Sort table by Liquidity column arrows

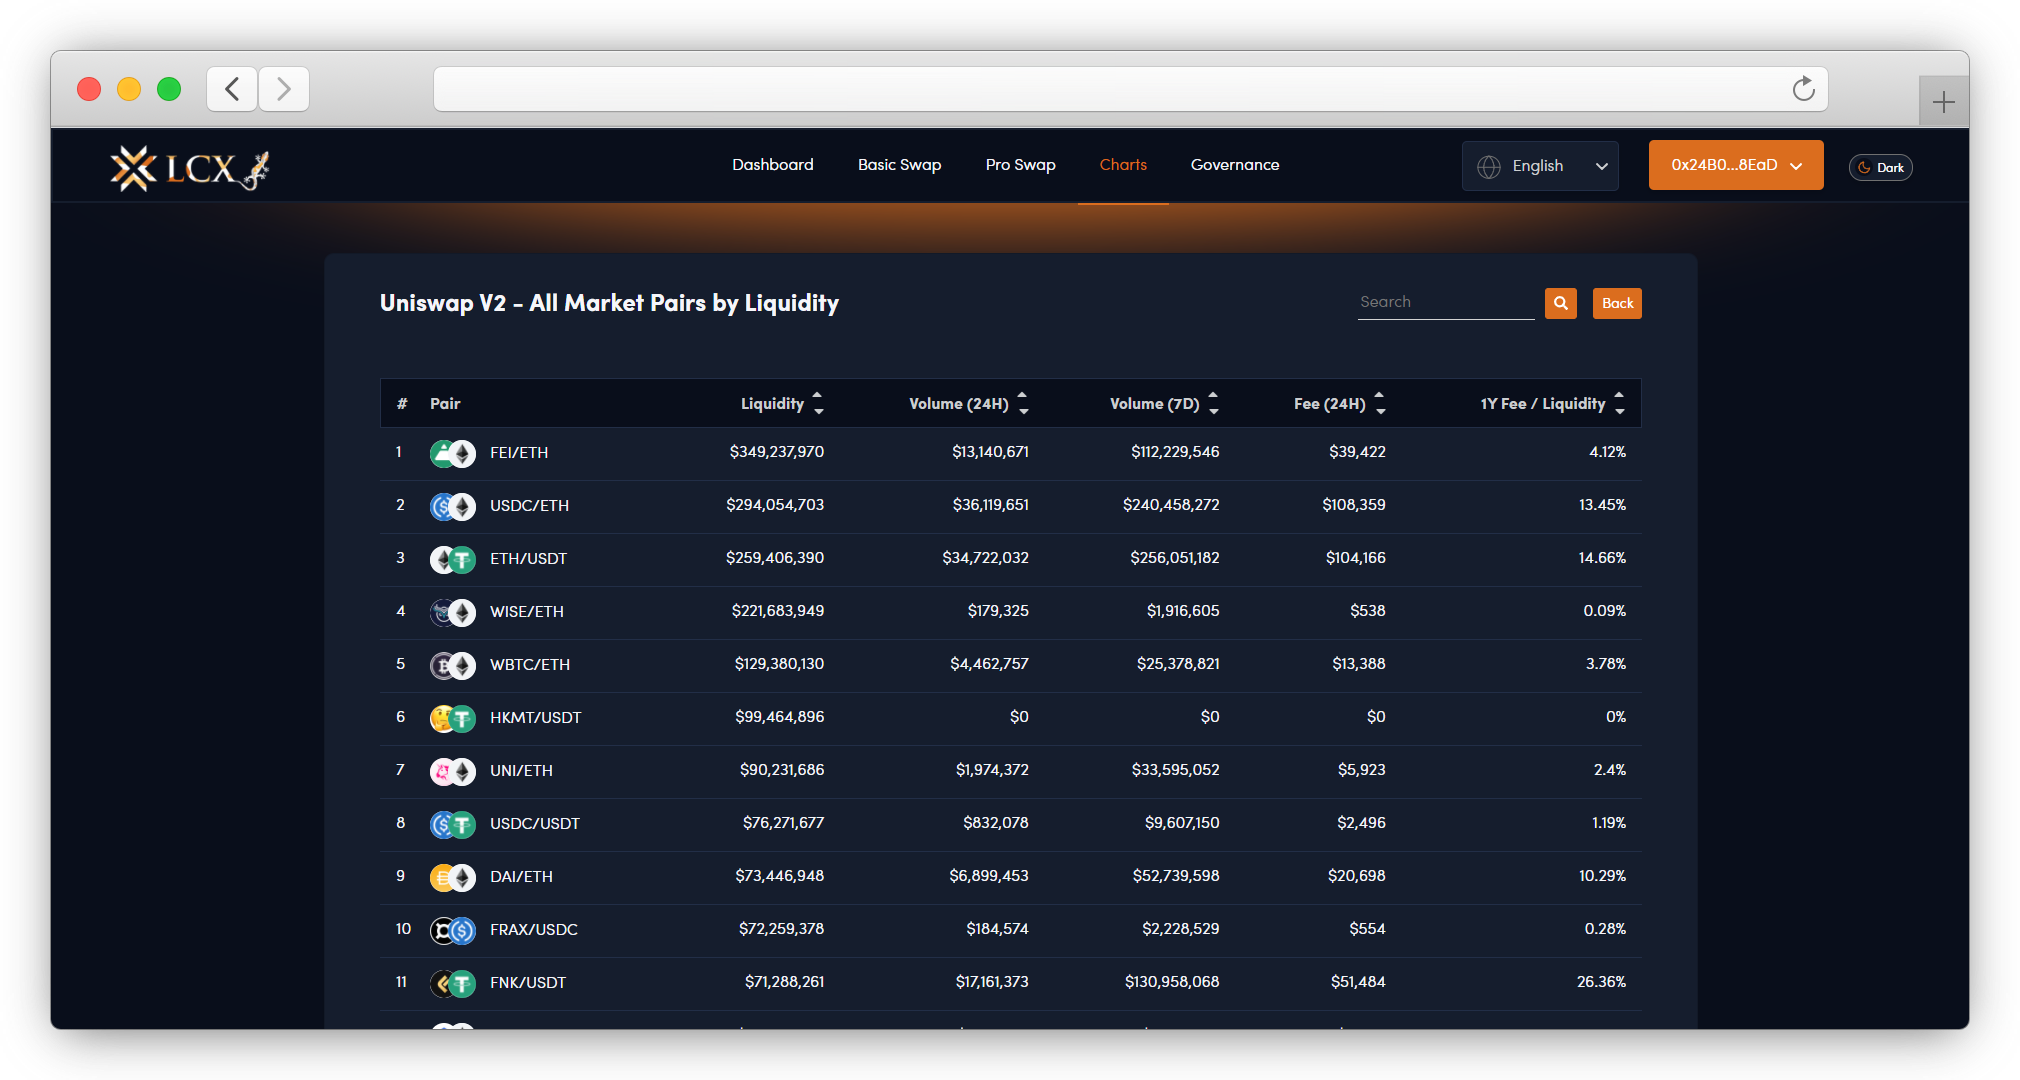point(818,403)
